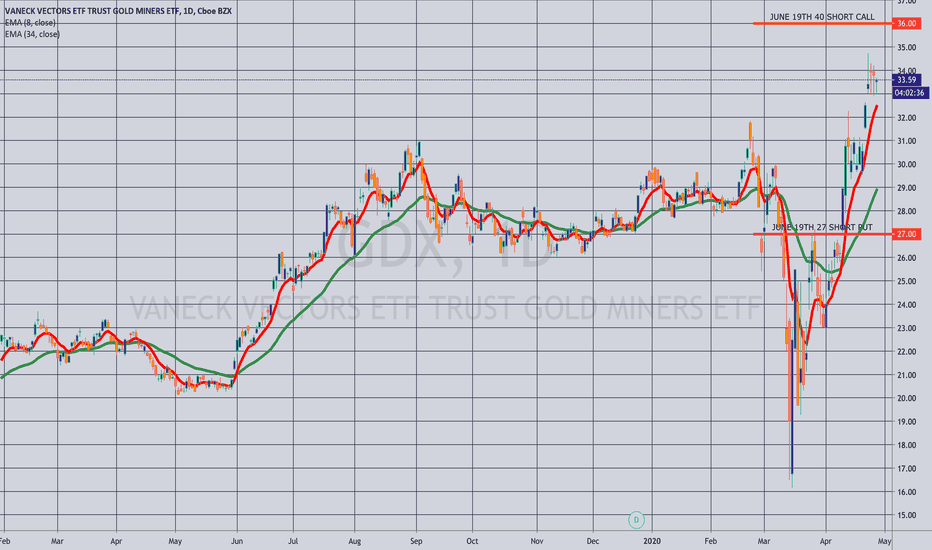
Task: Click the 2020 label on time axis
Action: click(652, 541)
